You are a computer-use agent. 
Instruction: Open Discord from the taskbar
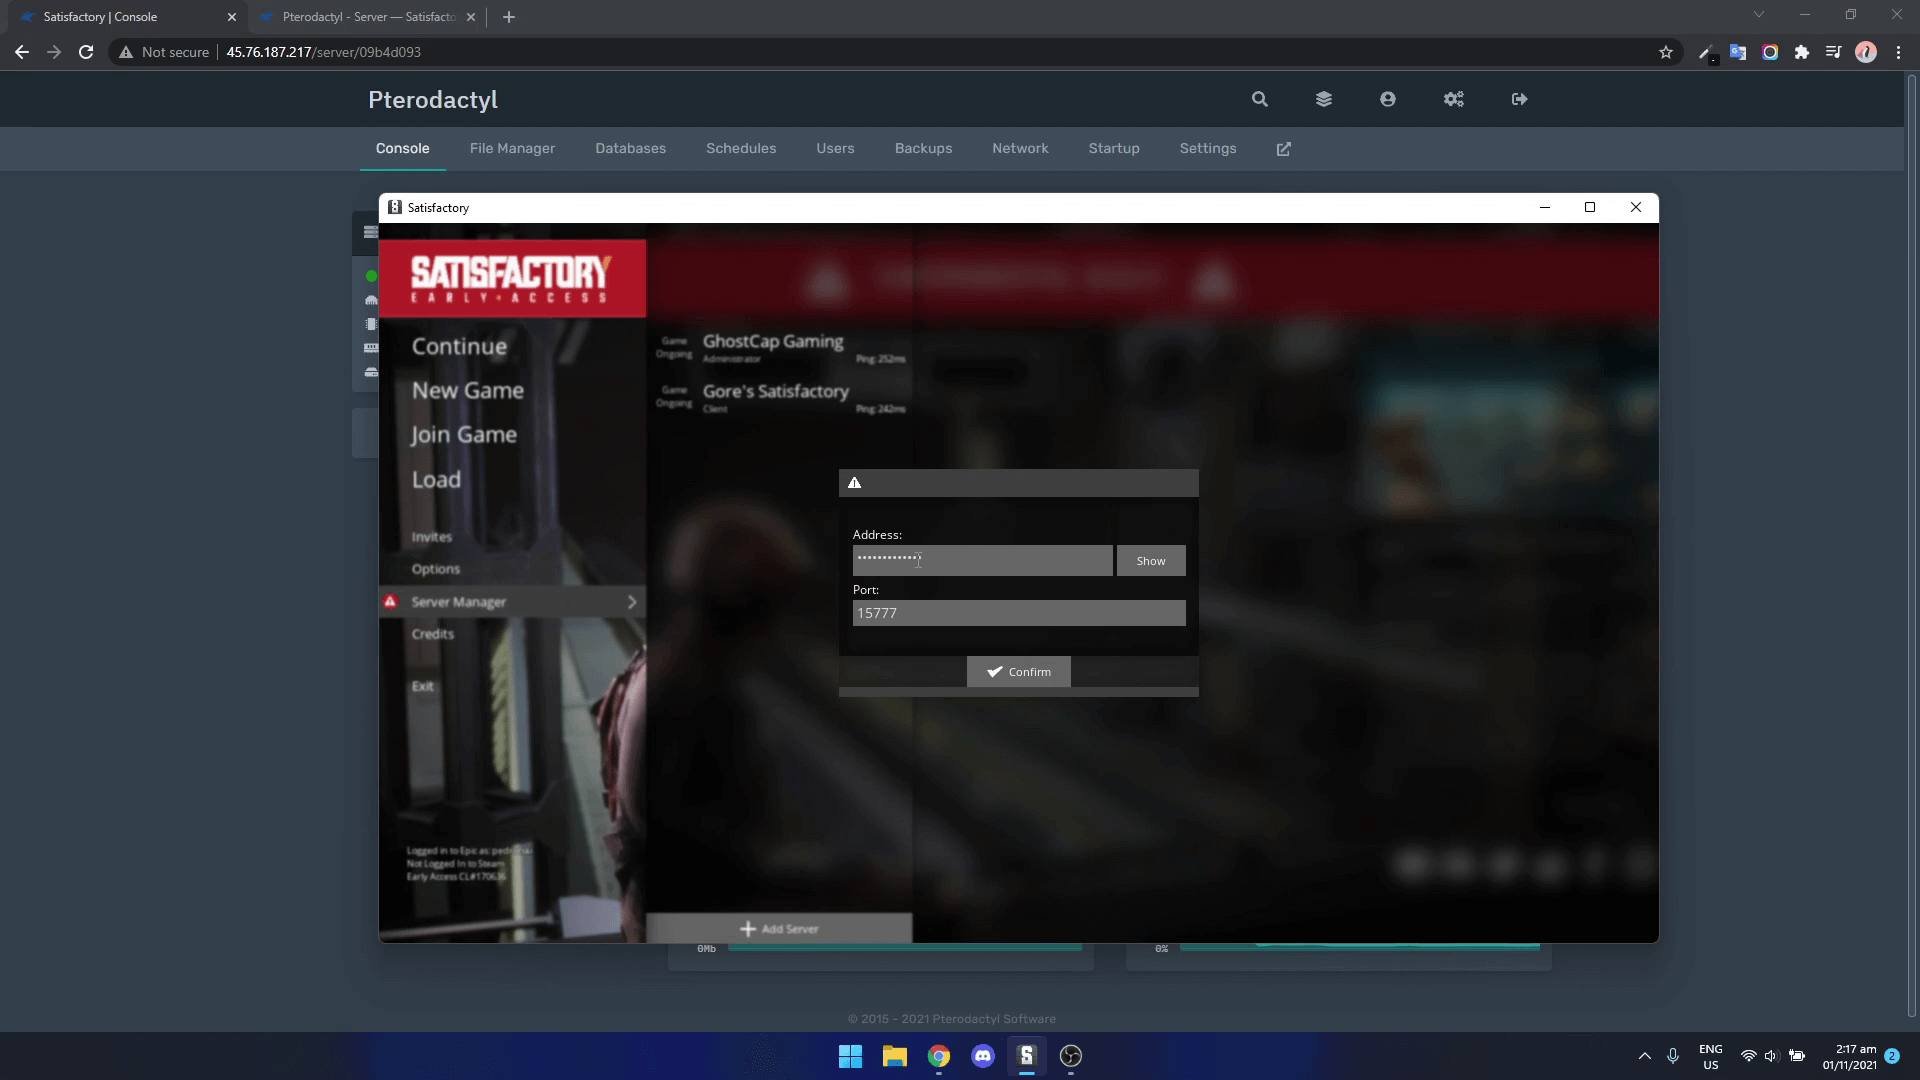[983, 1056]
